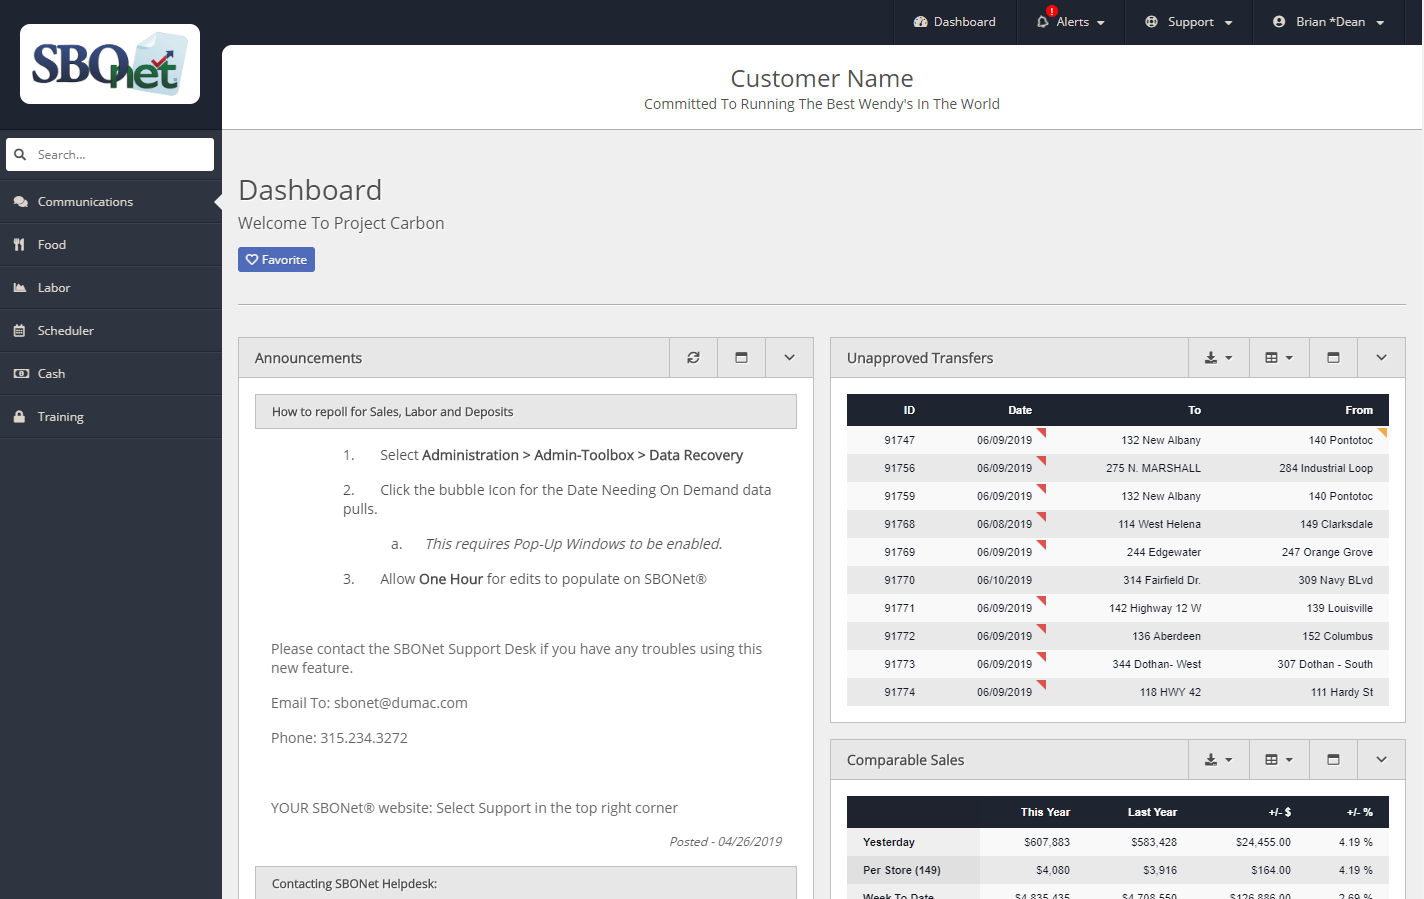The width and height of the screenshot is (1424, 899).
Task: Open the repoll Sales, Labor and Deposits announcement
Action: [x=526, y=412]
